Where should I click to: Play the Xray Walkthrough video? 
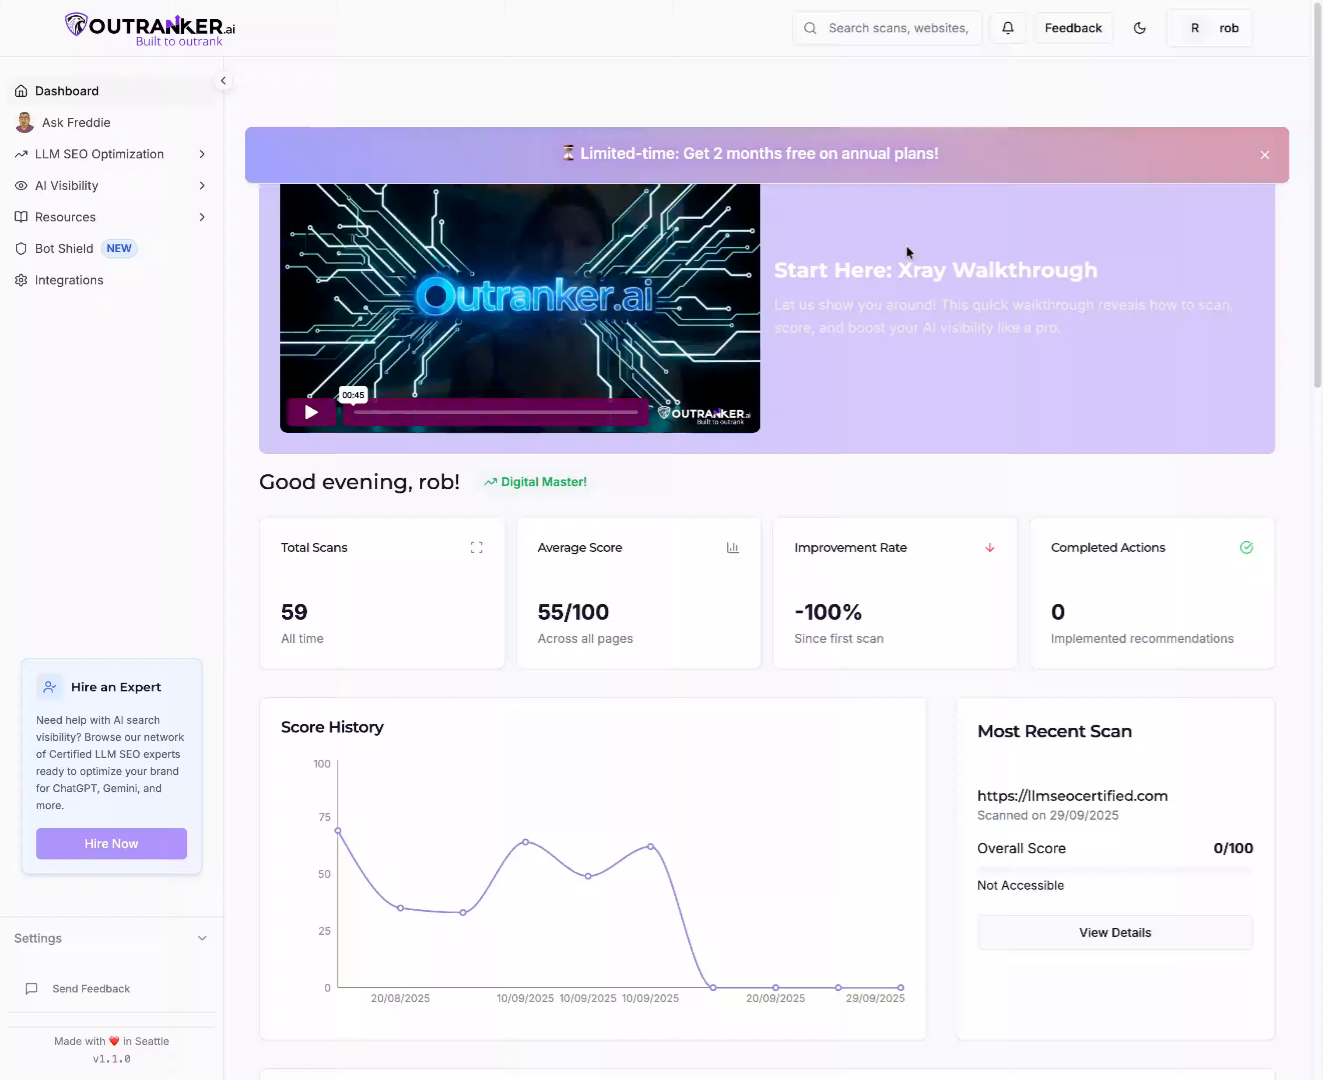click(x=311, y=412)
